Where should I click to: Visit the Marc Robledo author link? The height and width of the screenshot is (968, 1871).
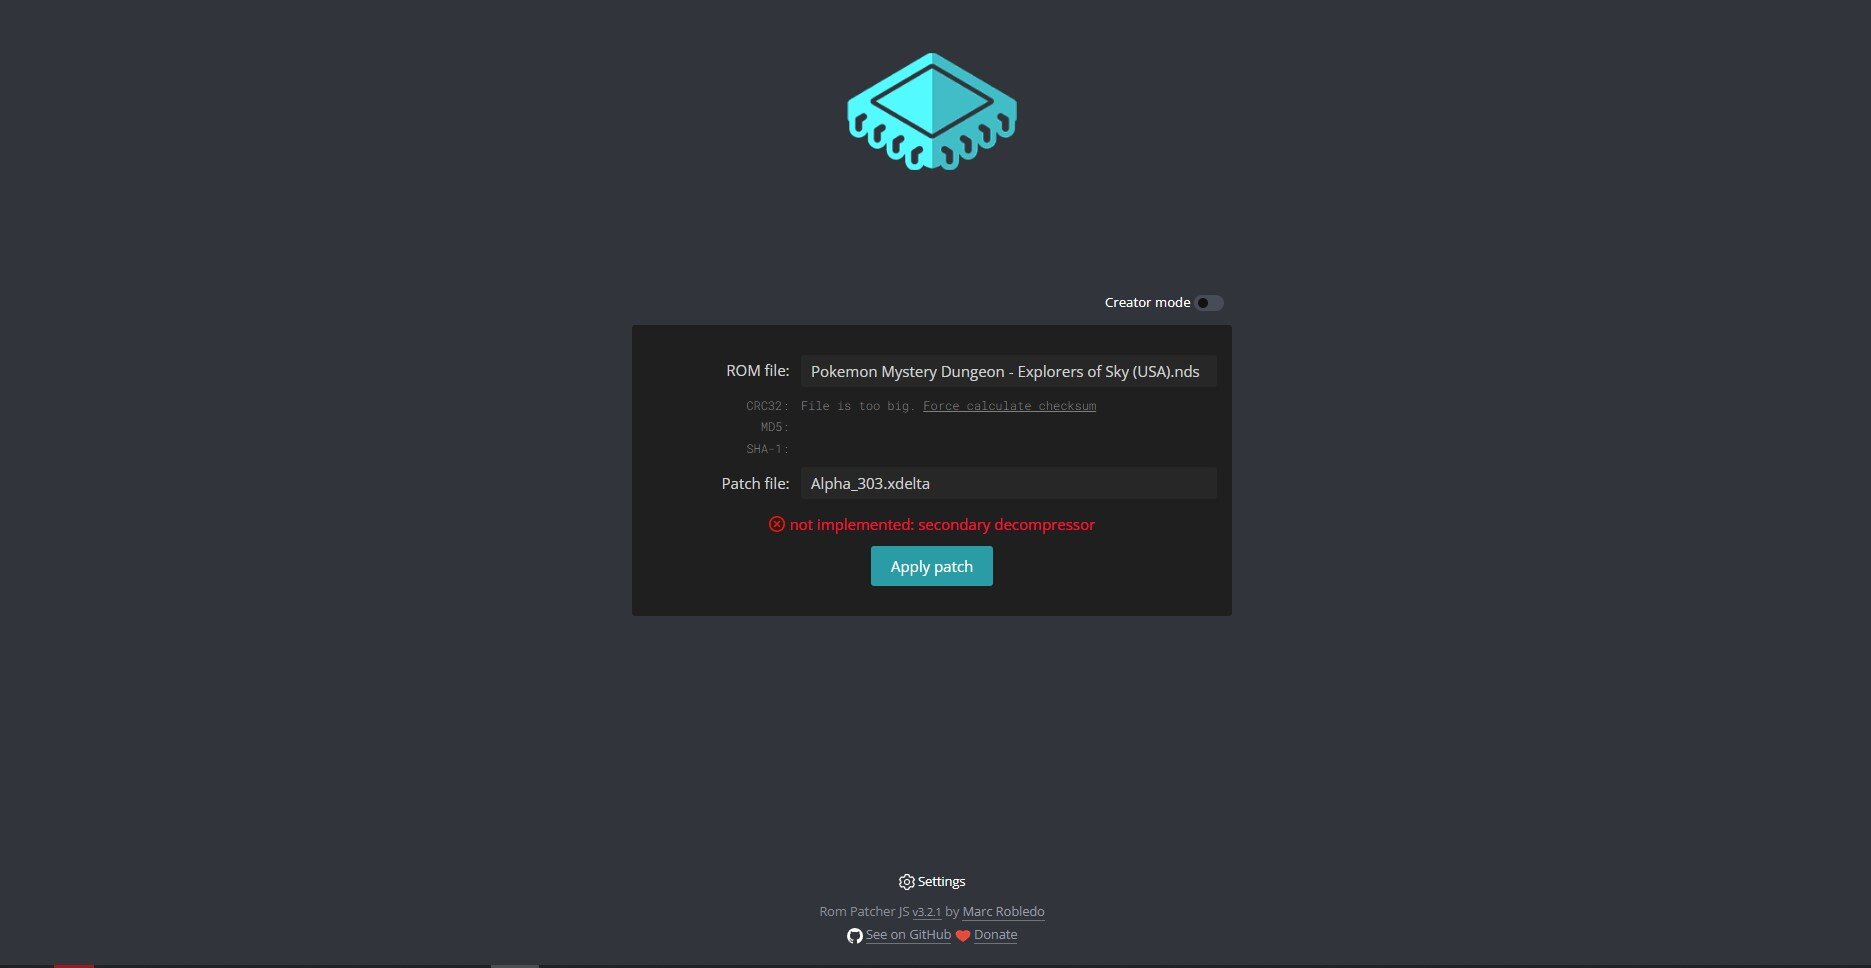[1003, 912]
